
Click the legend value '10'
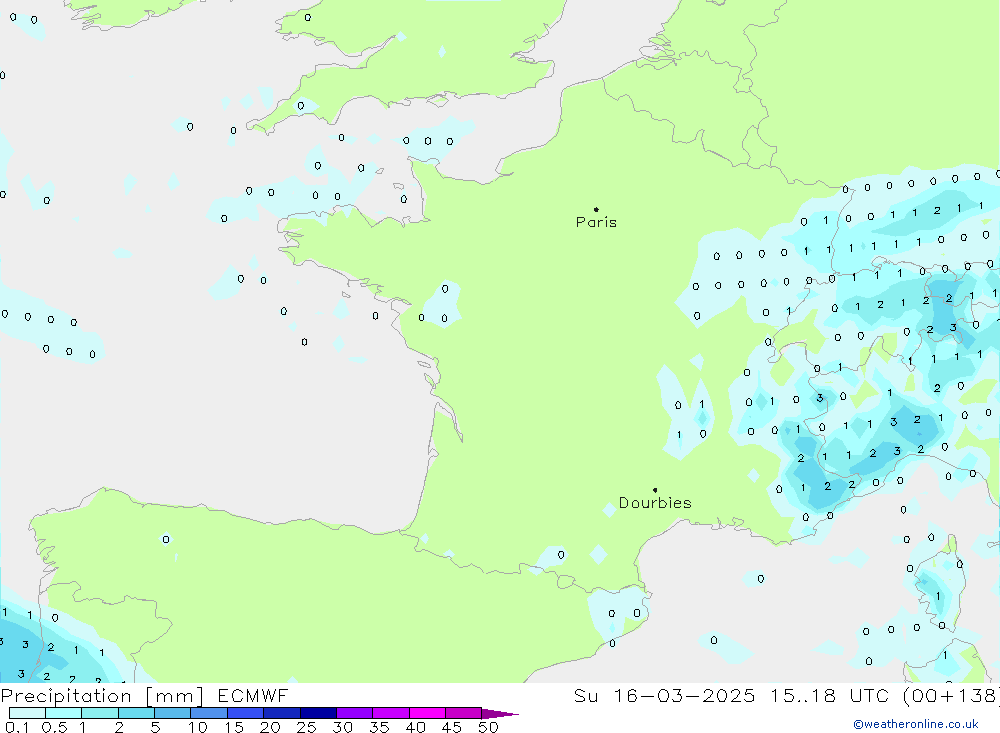(198, 727)
